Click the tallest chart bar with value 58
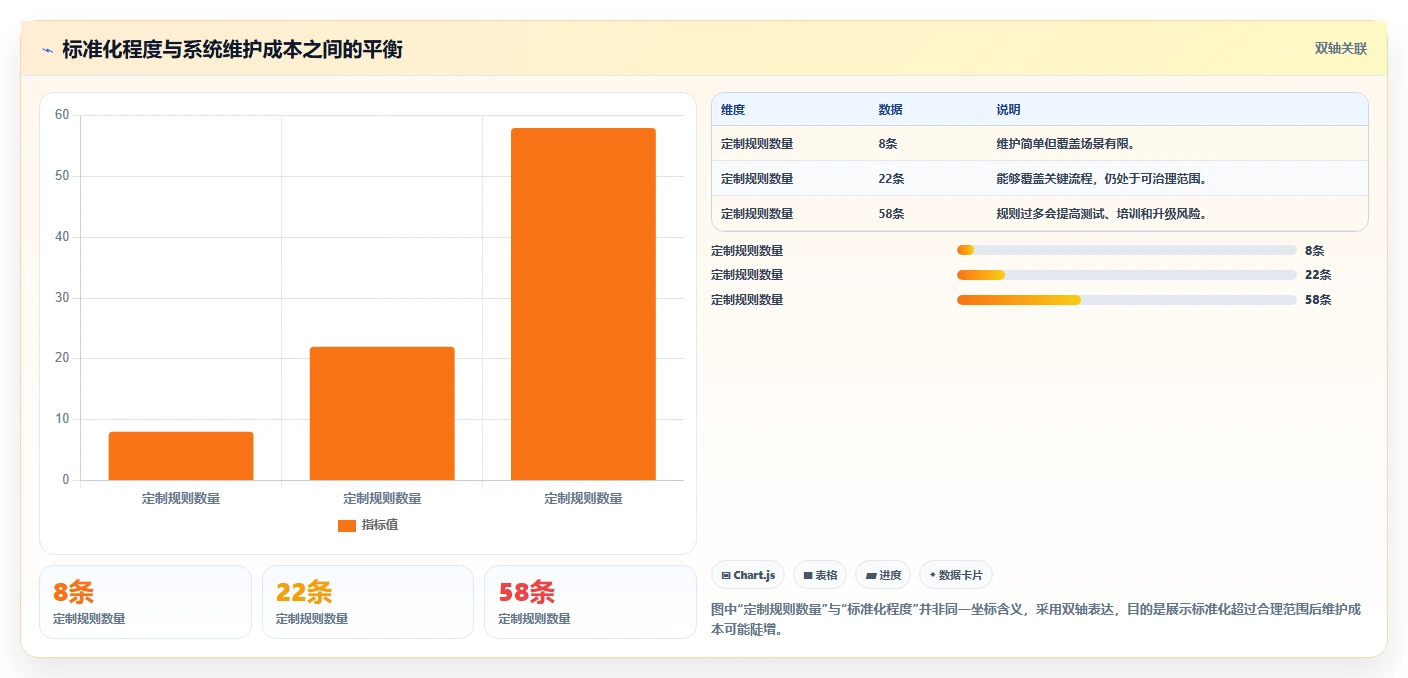Image resolution: width=1408 pixels, height=678 pixels. (x=583, y=304)
